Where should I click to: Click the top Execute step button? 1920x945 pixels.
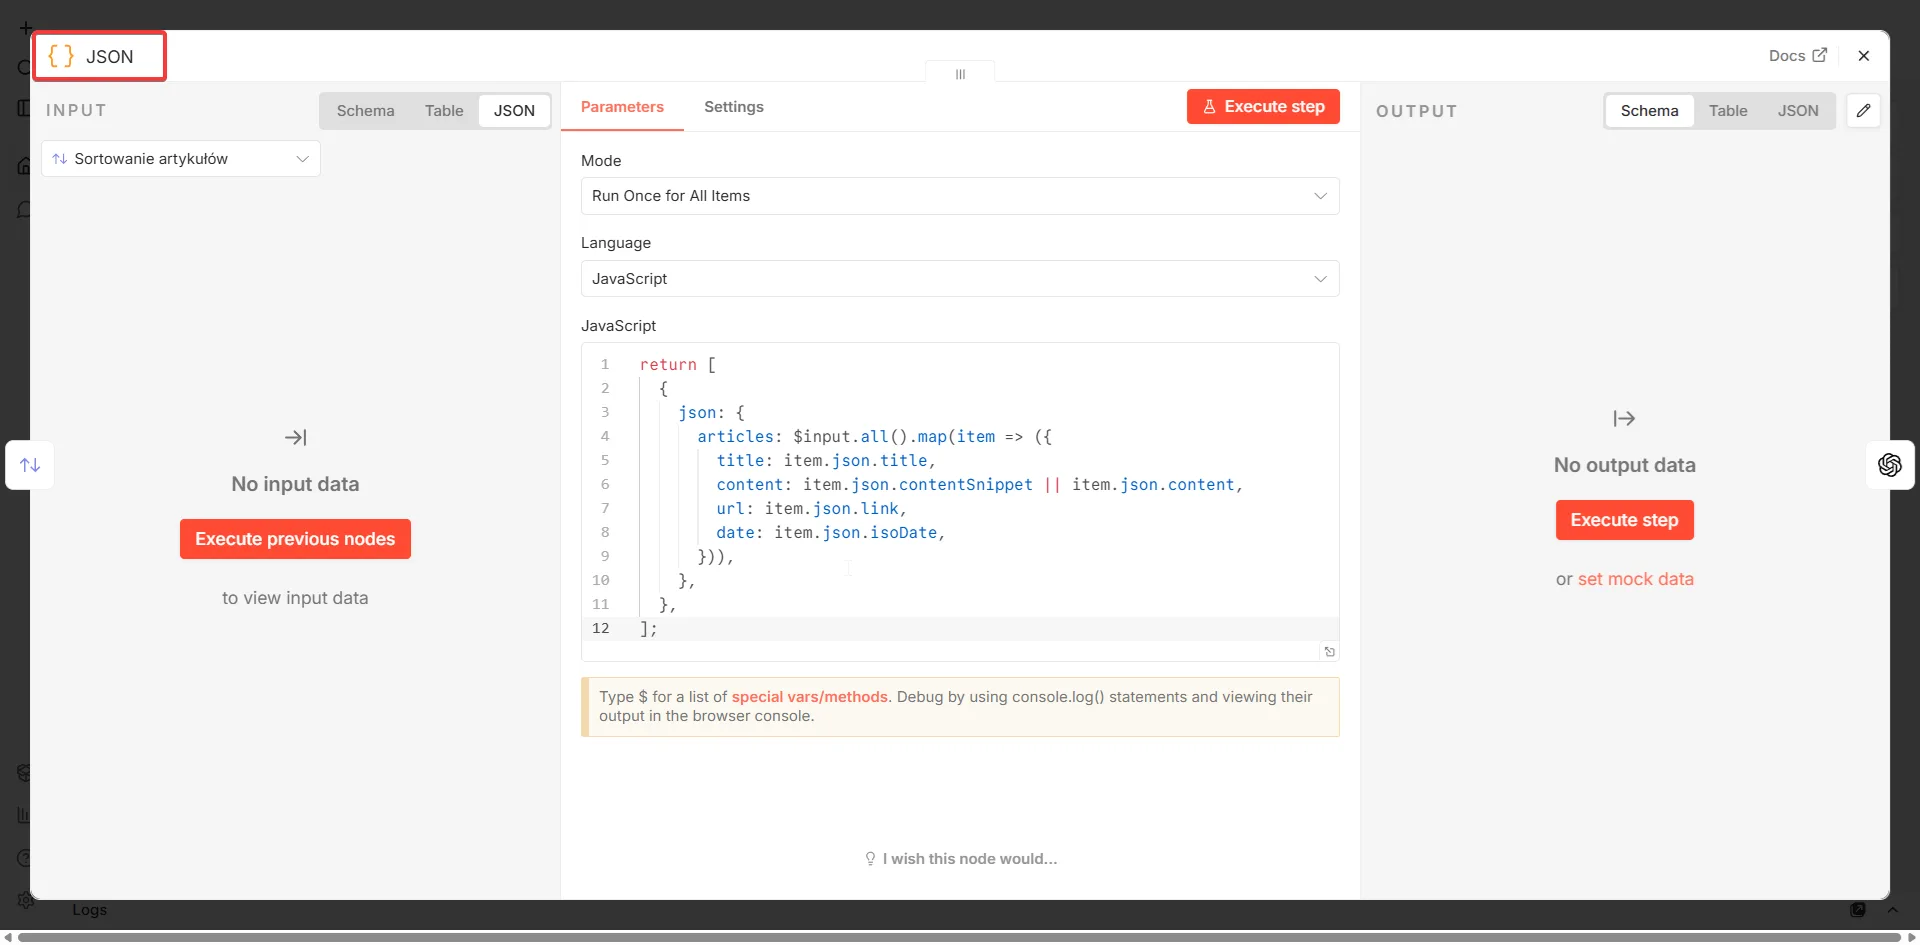pos(1263,107)
